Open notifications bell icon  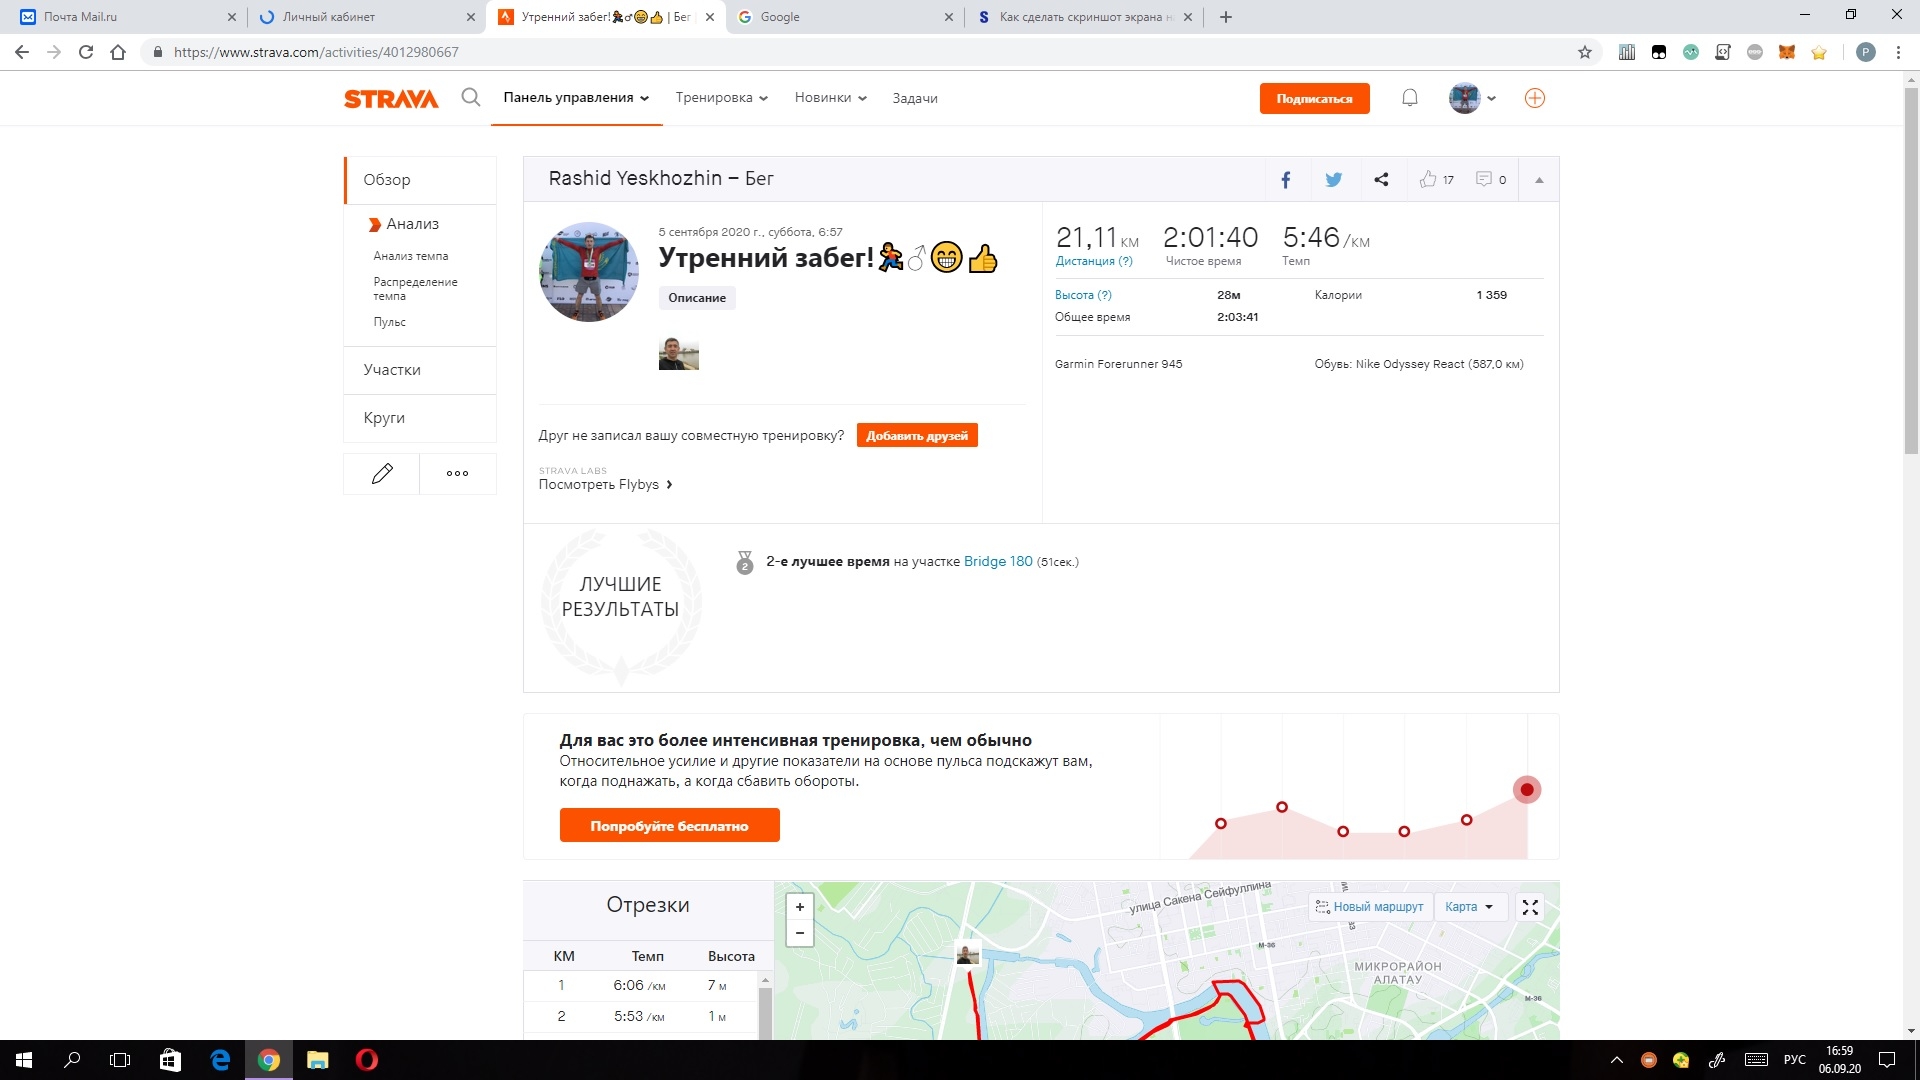point(1409,98)
